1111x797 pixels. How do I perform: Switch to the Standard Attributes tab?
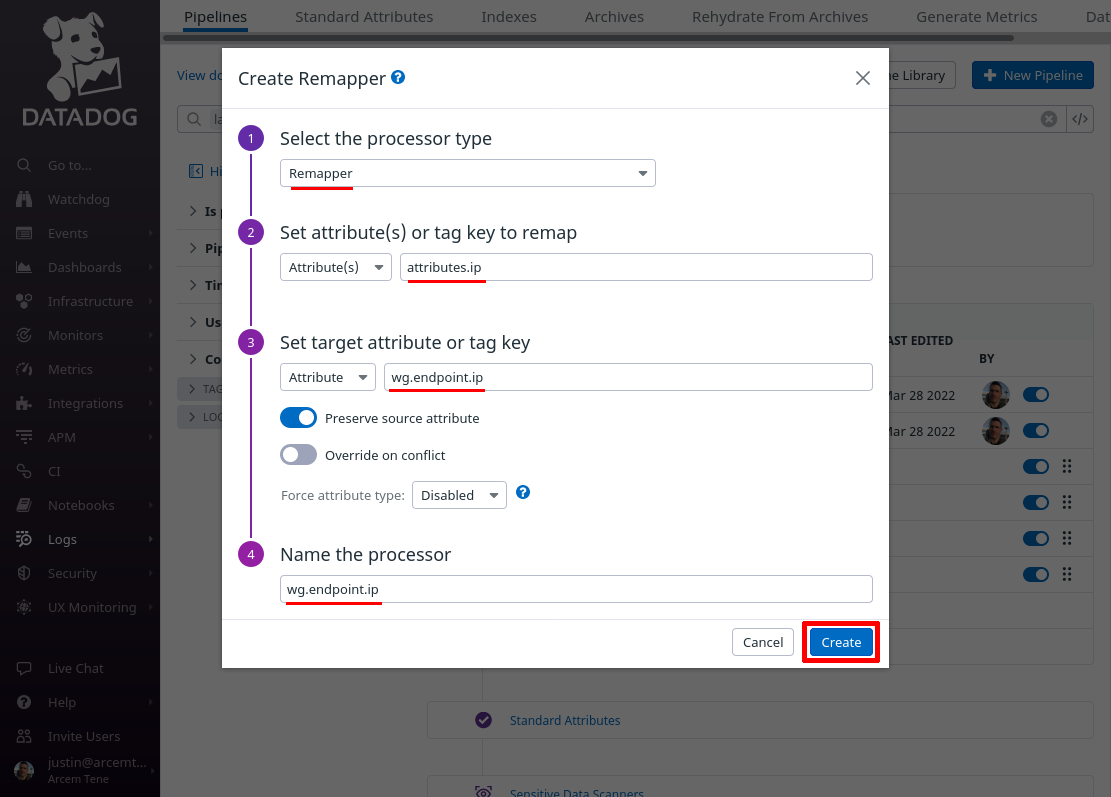tap(364, 16)
